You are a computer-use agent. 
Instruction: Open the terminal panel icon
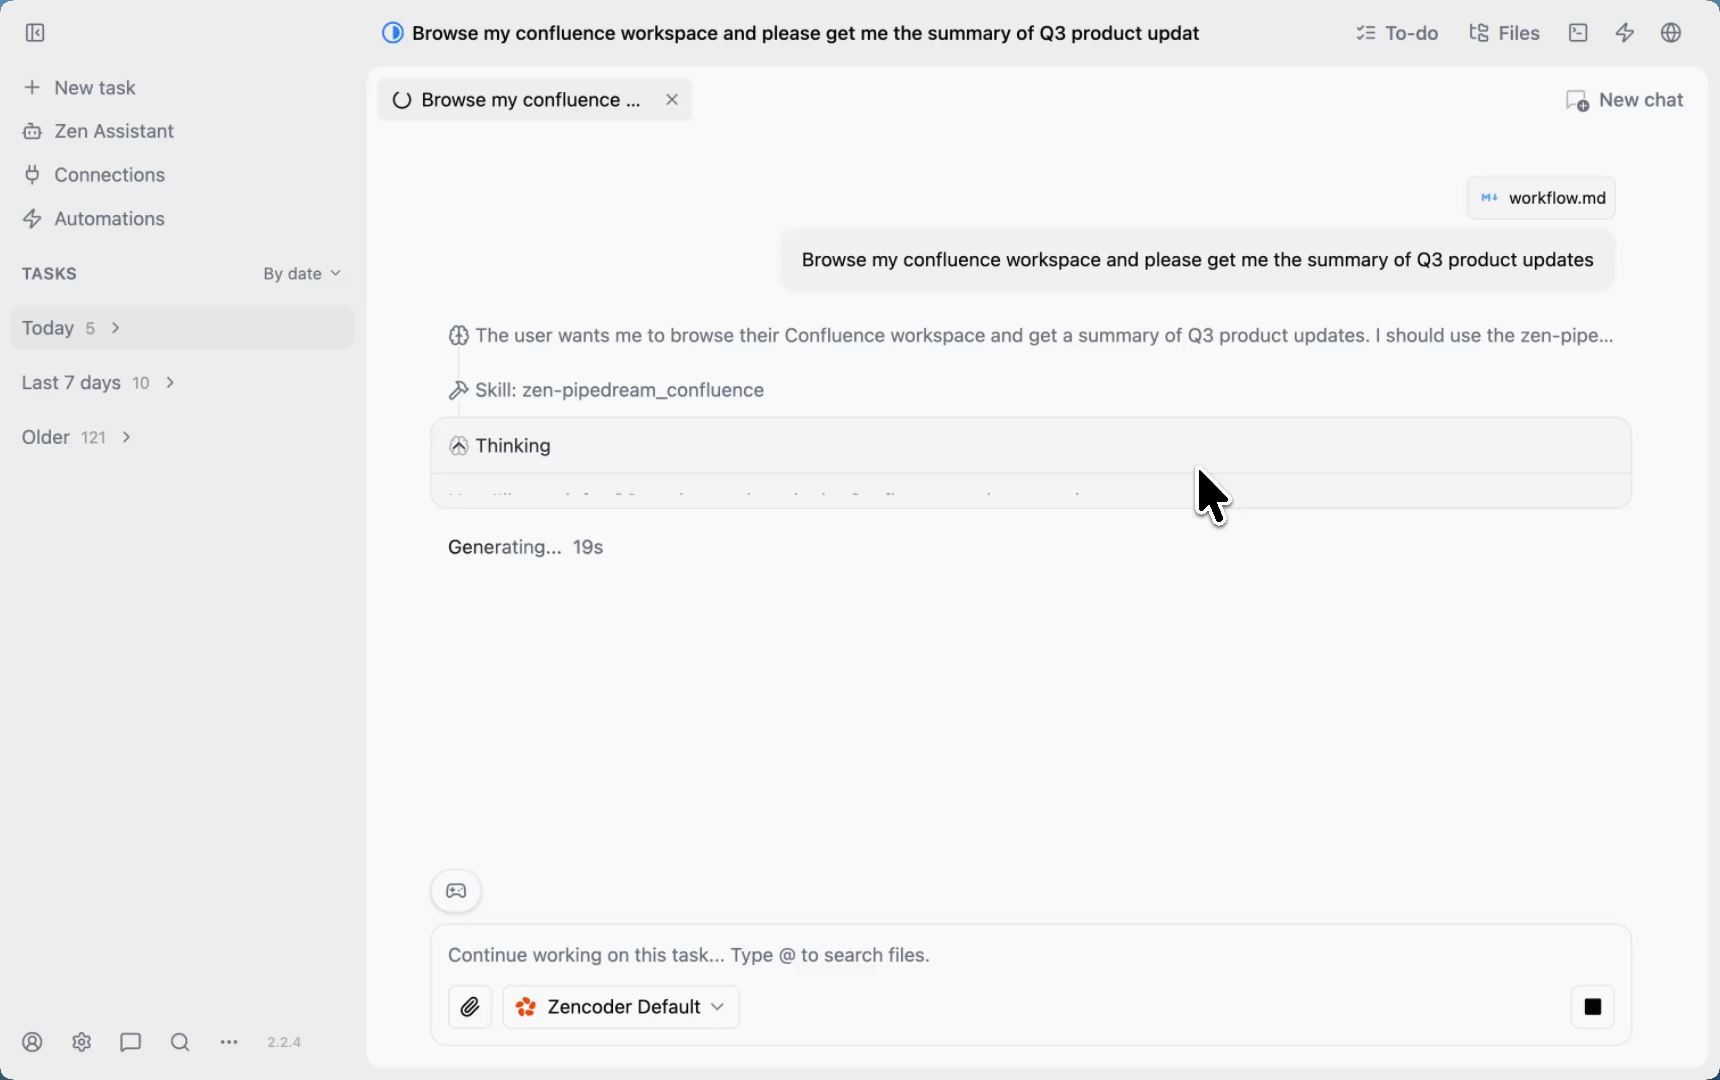pos(1578,33)
